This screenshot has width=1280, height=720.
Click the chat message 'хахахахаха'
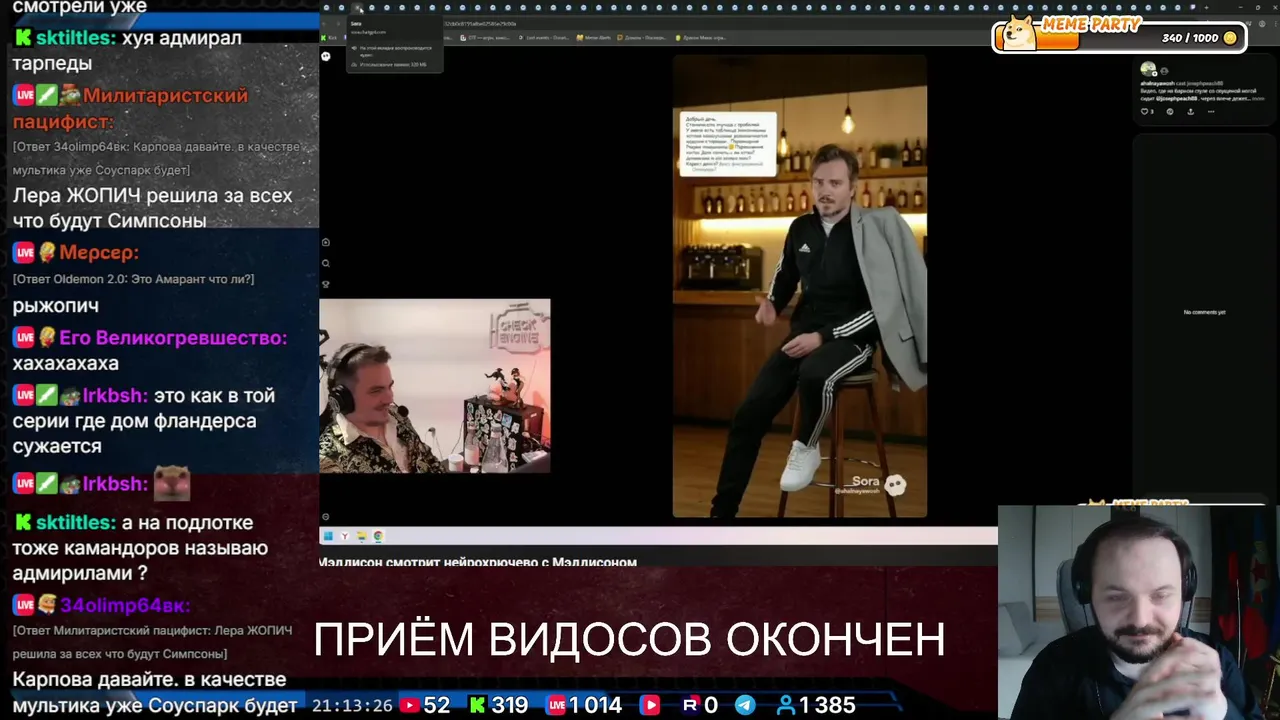pyautogui.click(x=66, y=364)
